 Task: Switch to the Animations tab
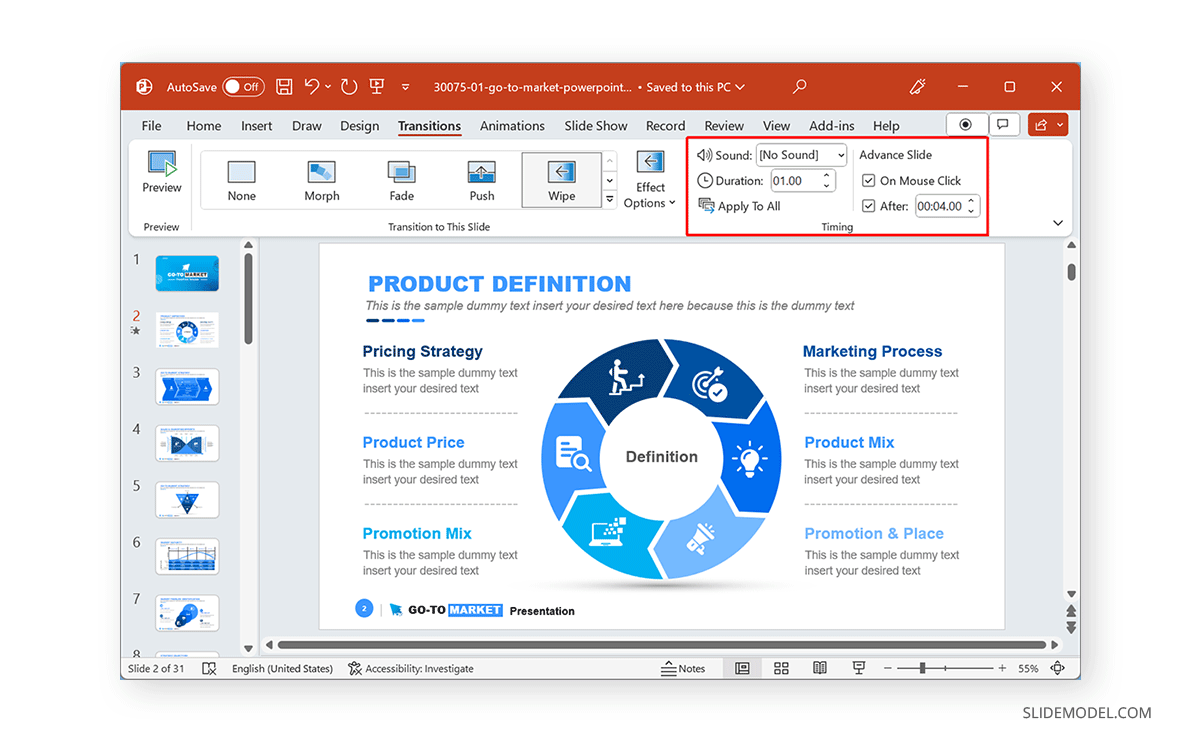click(x=512, y=125)
